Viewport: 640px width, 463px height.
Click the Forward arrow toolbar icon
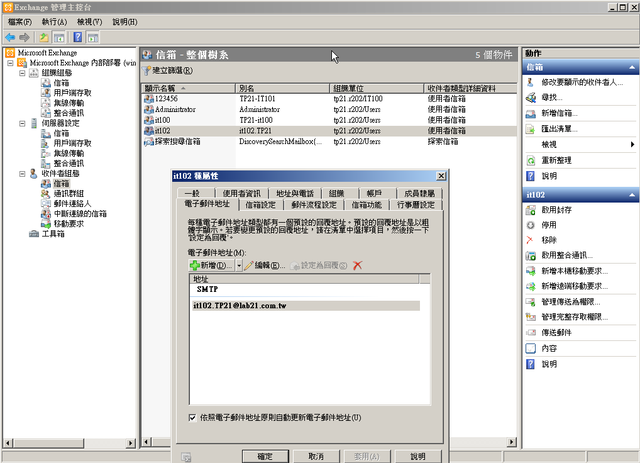(x=24, y=38)
